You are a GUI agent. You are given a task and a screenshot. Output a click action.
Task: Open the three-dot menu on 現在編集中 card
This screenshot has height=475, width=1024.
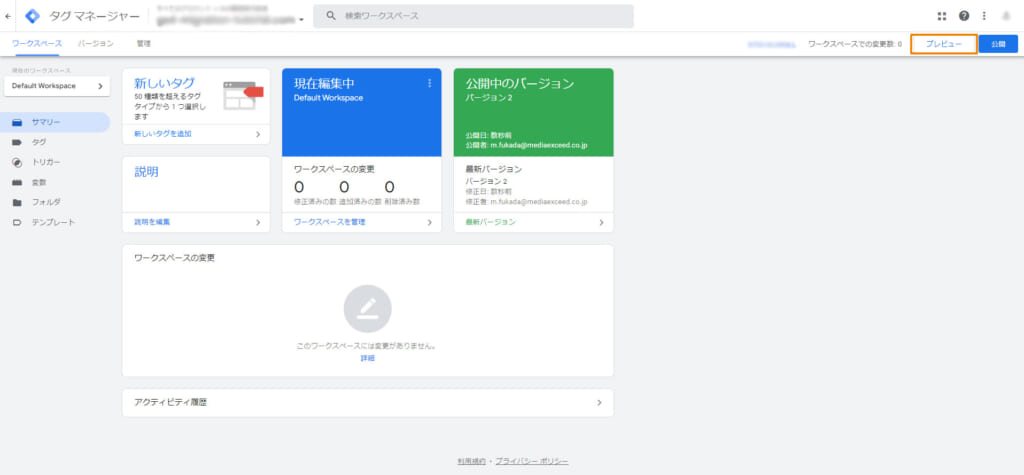click(430, 83)
